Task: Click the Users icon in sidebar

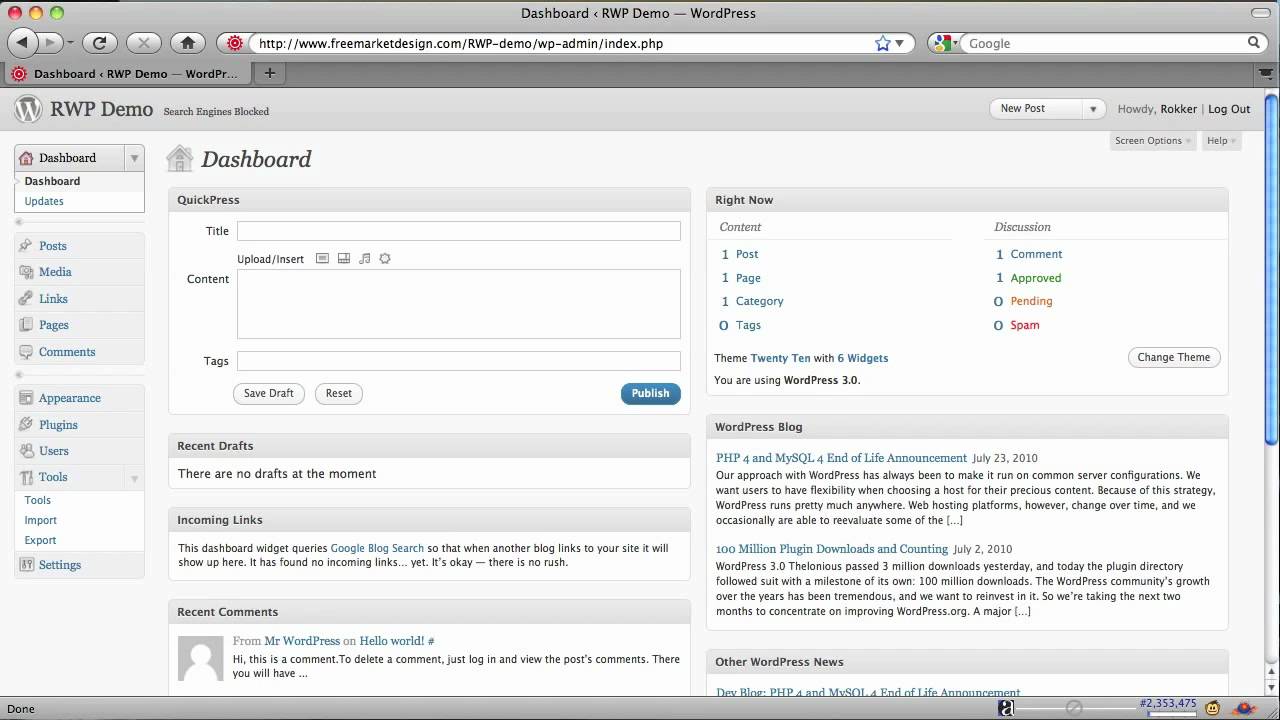Action: tap(26, 451)
